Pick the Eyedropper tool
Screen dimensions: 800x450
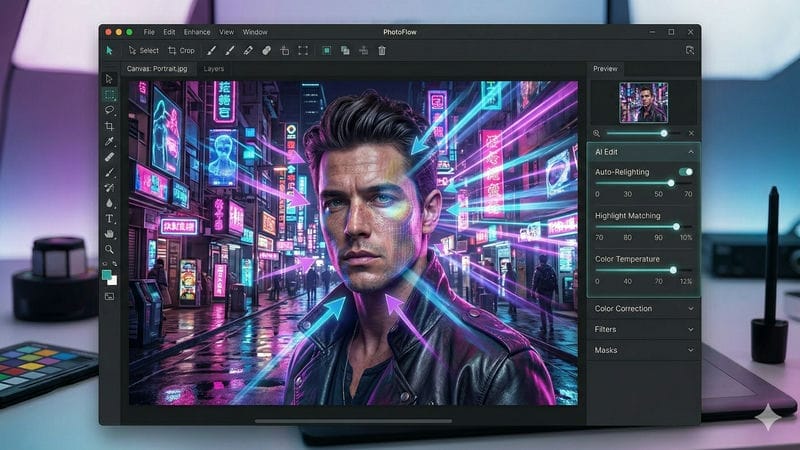point(110,142)
